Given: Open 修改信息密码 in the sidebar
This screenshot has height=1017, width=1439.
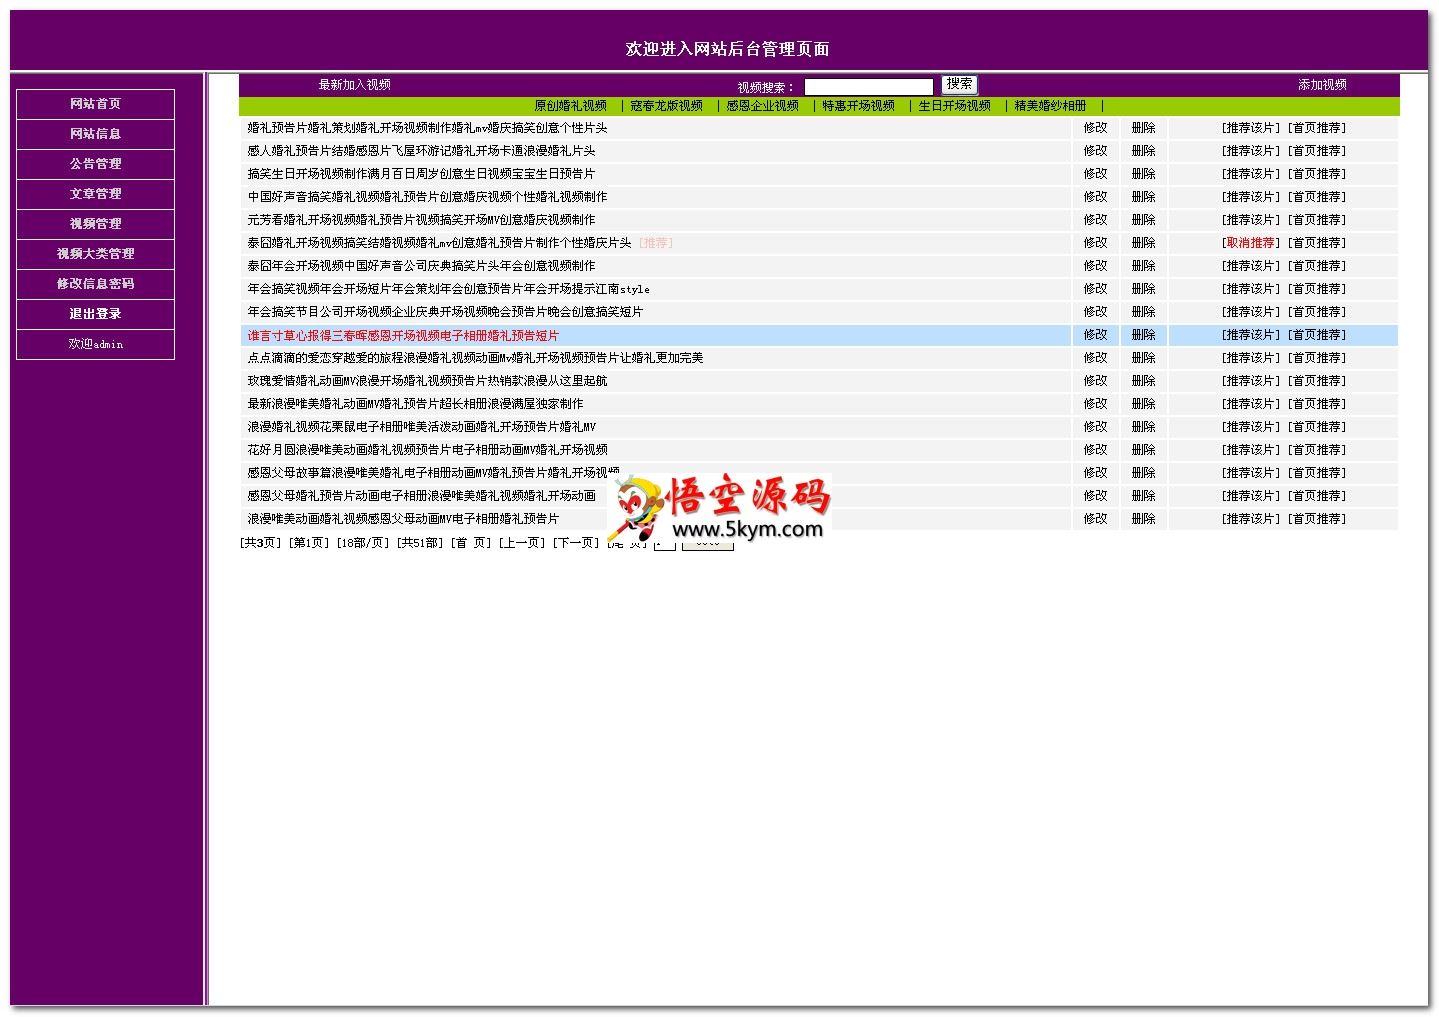Looking at the screenshot, I should tap(95, 284).
